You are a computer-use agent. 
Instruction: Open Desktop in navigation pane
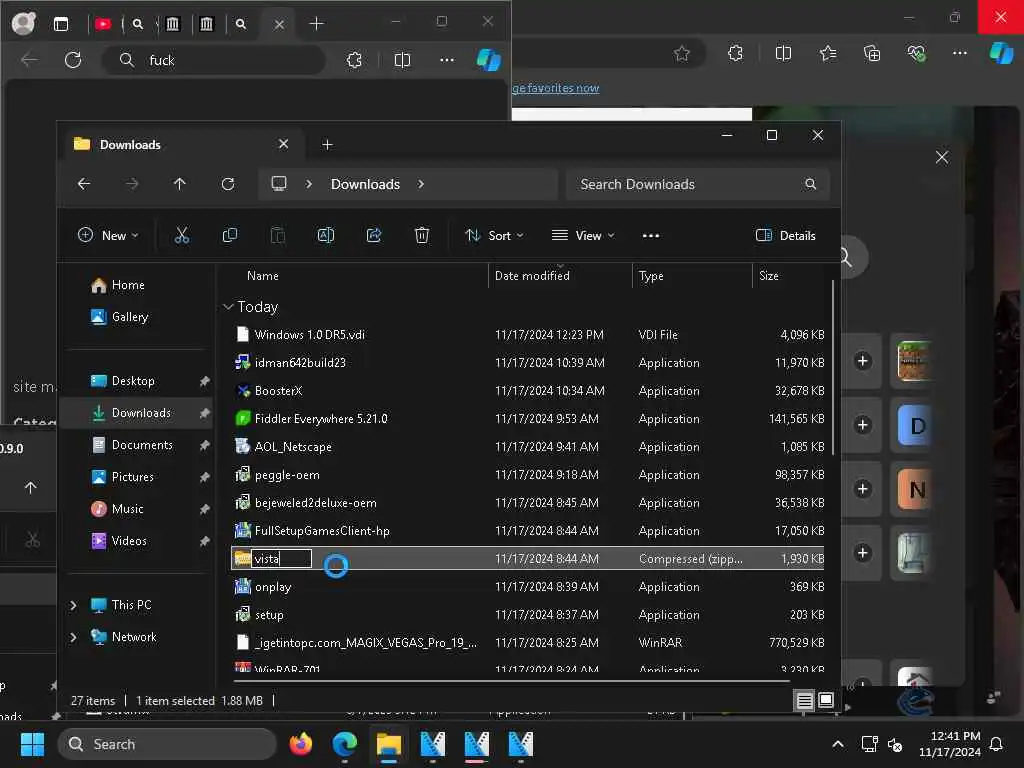(133, 381)
